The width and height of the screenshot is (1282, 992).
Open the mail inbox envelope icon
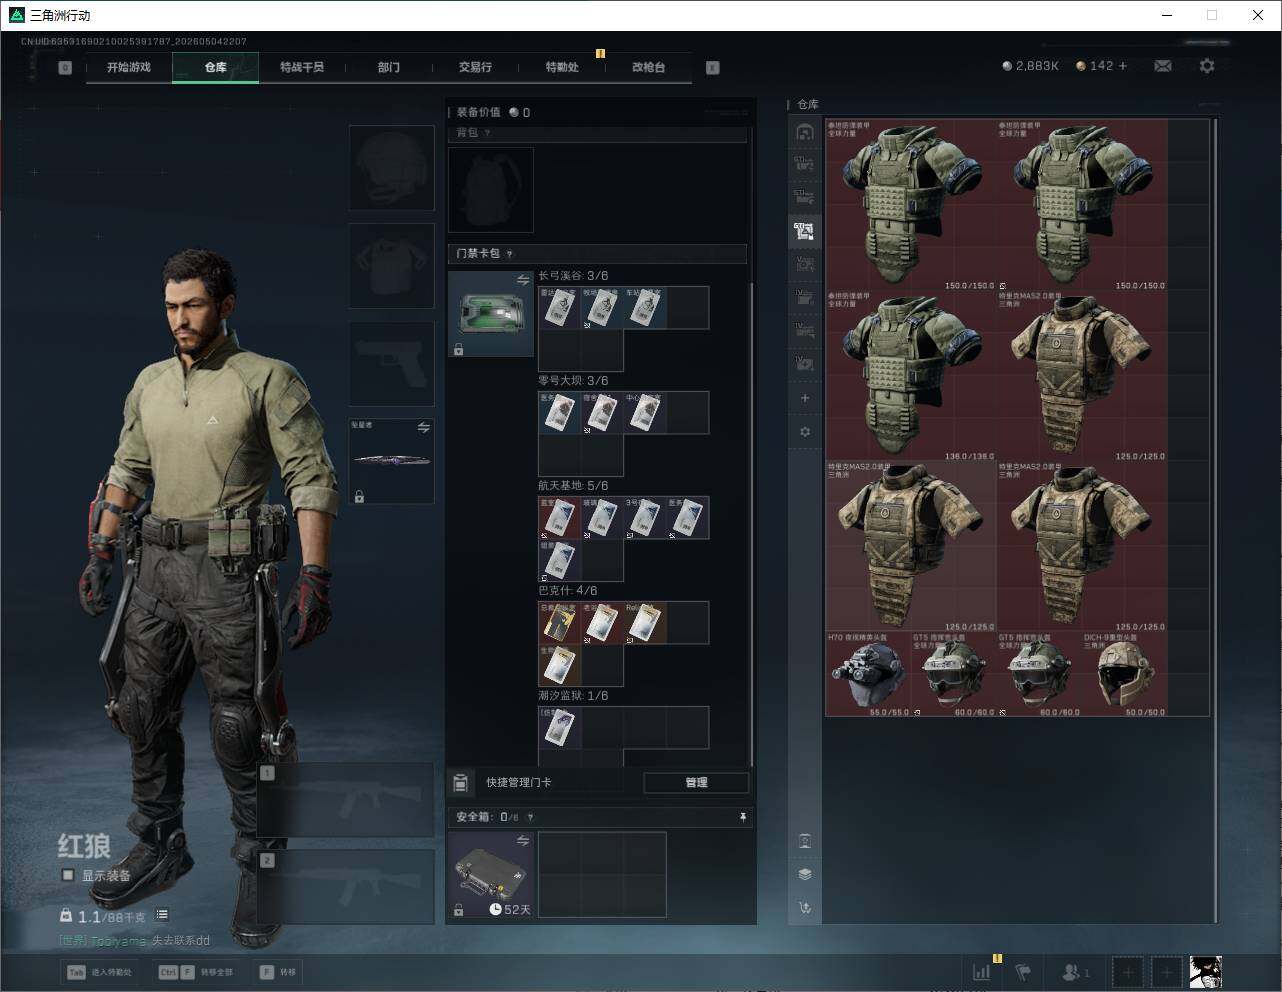(1163, 66)
